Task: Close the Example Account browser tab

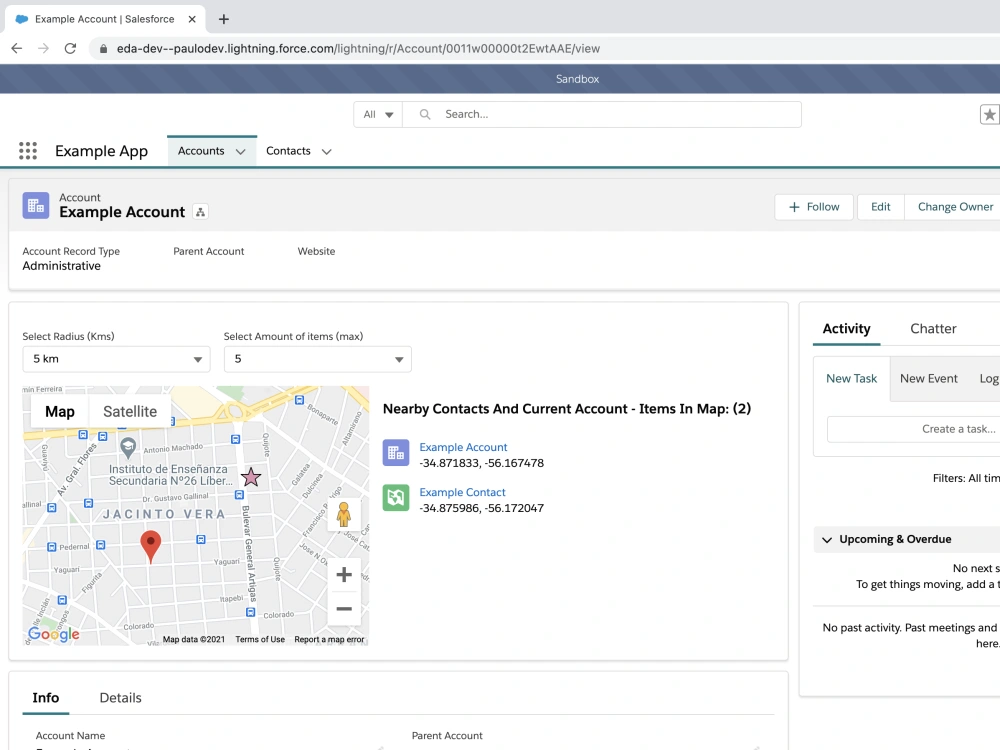Action: pyautogui.click(x=192, y=19)
